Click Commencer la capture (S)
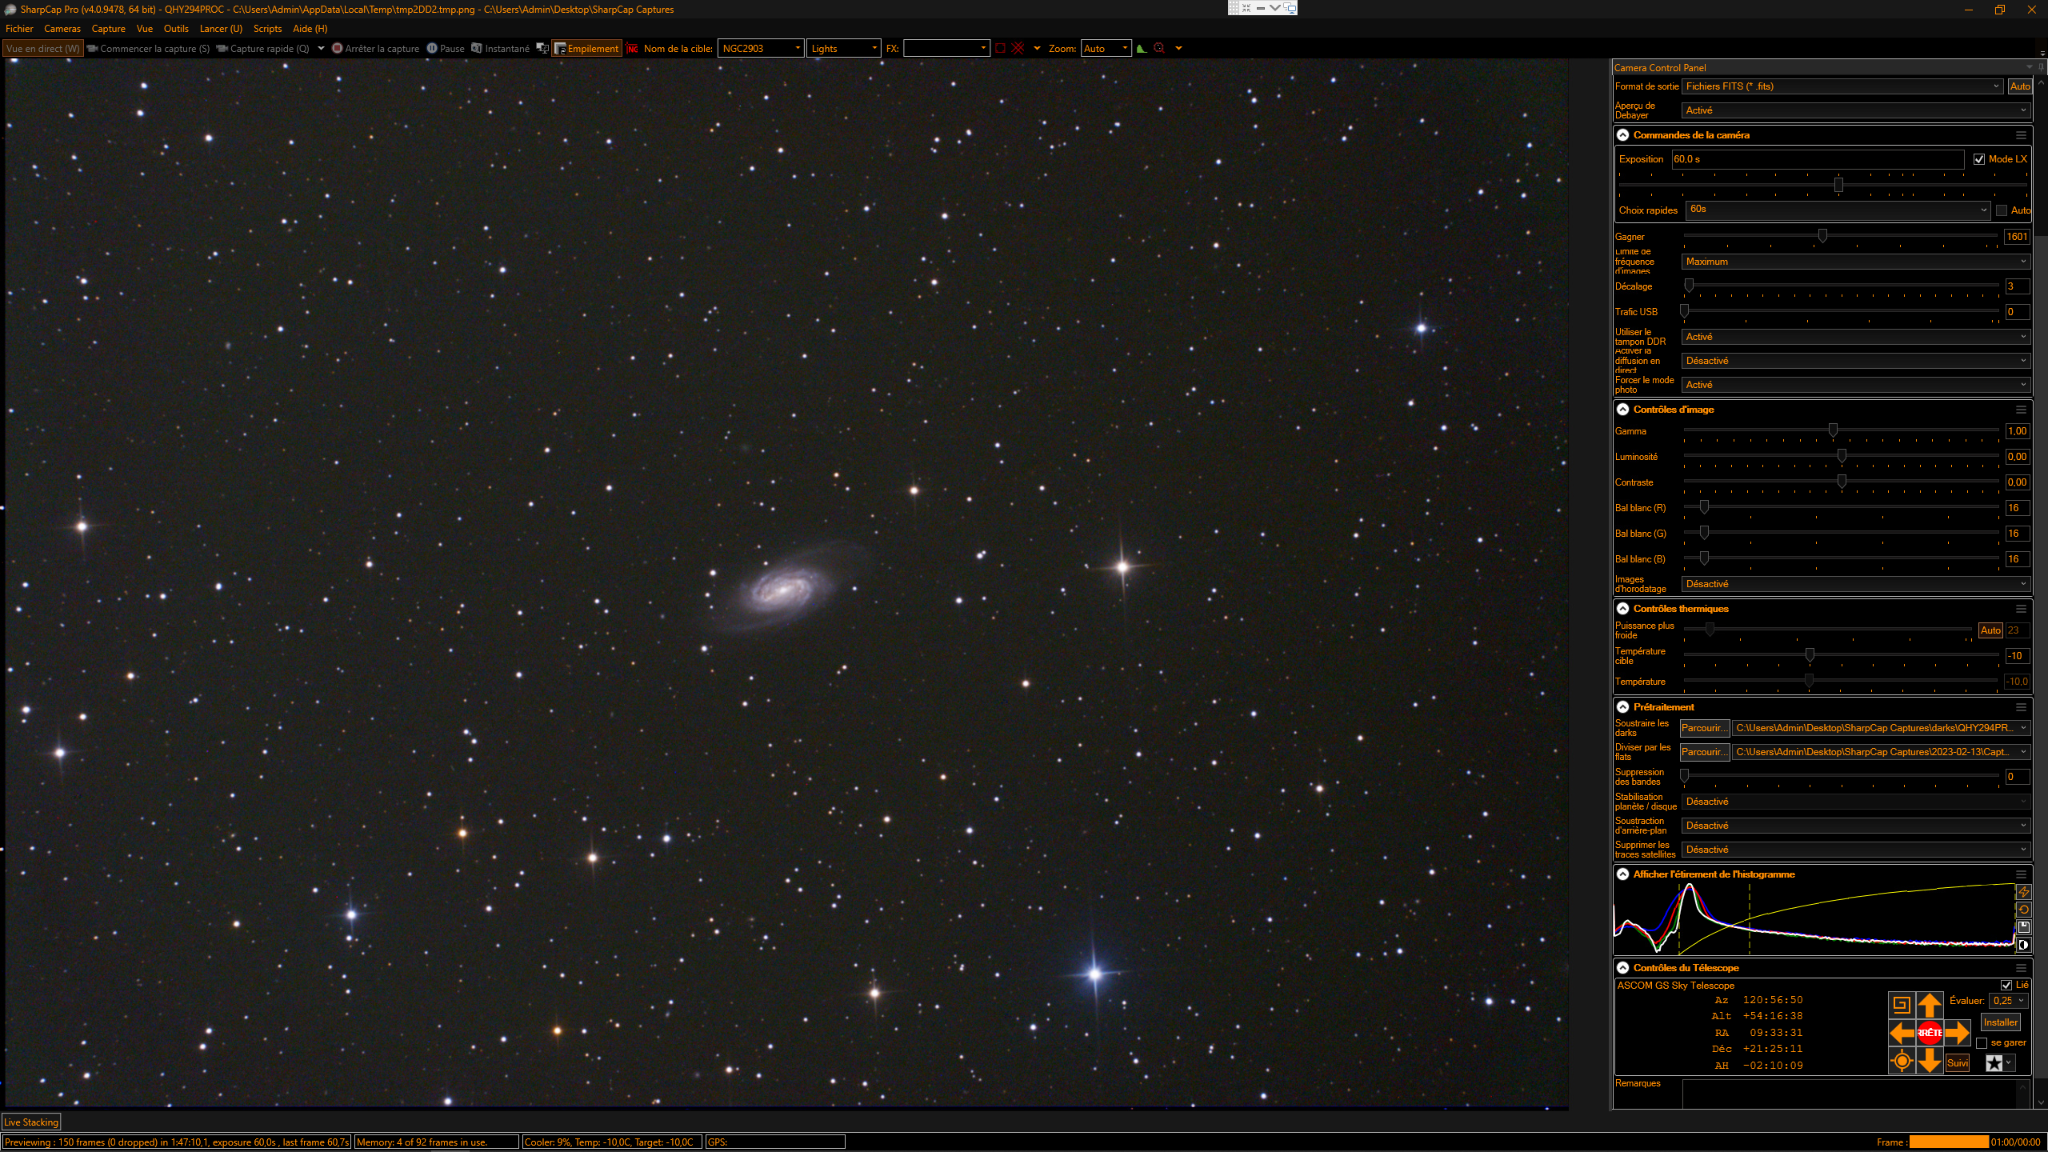2048x1152 pixels. 148,48
